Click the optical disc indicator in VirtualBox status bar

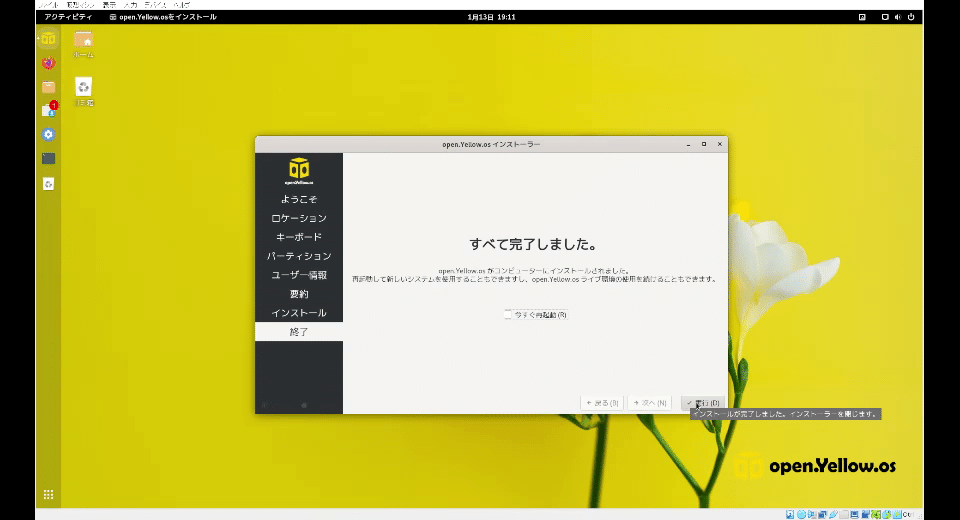[x=801, y=514]
